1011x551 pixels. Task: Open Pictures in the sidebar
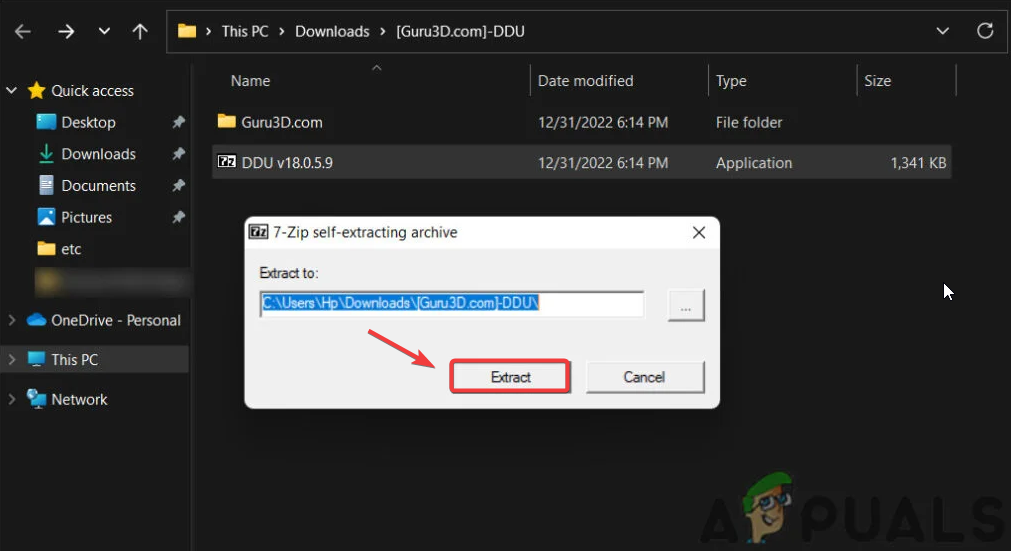click(86, 217)
